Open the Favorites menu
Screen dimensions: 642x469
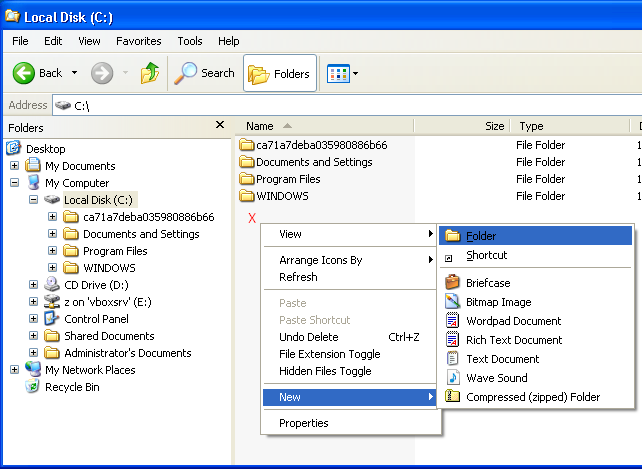139,41
